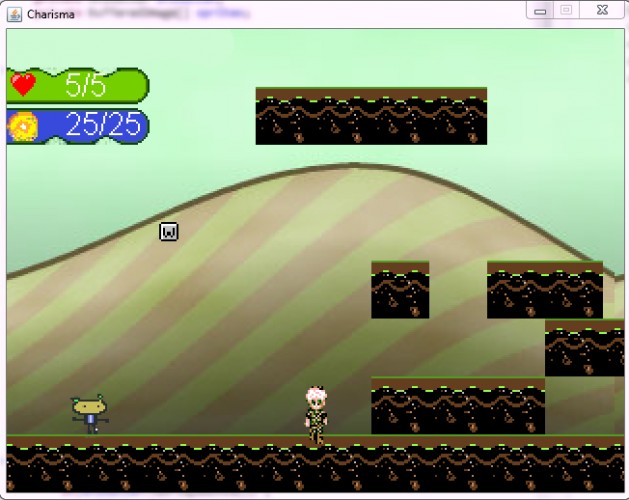Screen dimensions: 629x500
Task: Click the floating dirt platform at the top
Action: pyautogui.click(x=371, y=116)
